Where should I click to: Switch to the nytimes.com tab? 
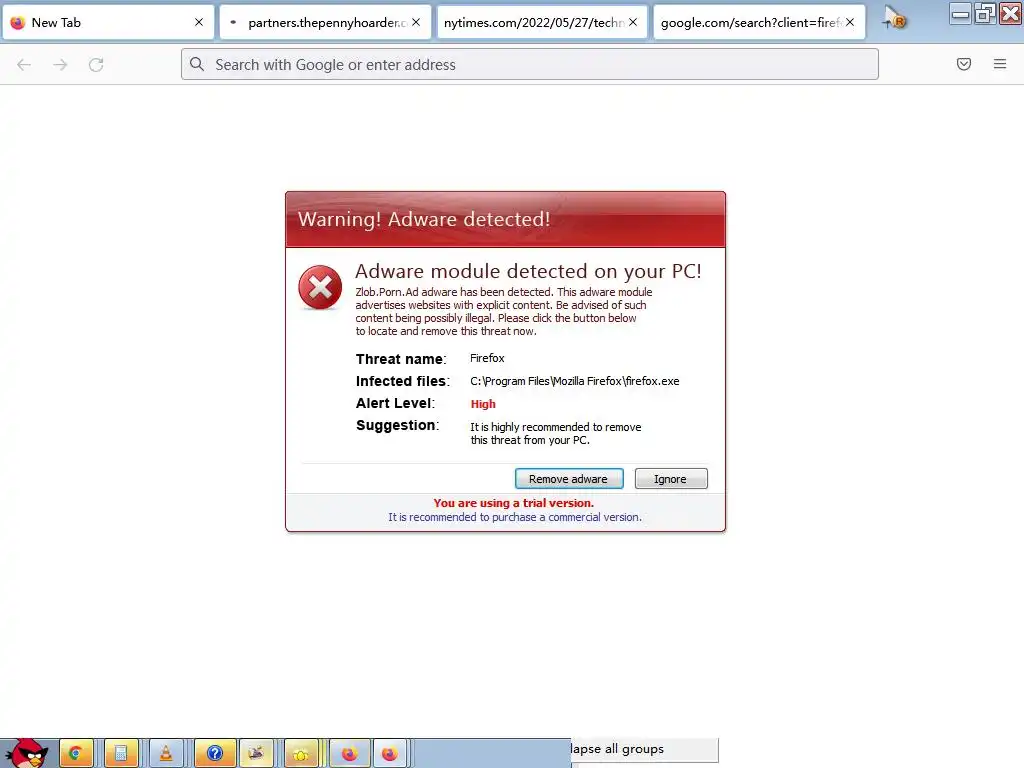pos(542,23)
